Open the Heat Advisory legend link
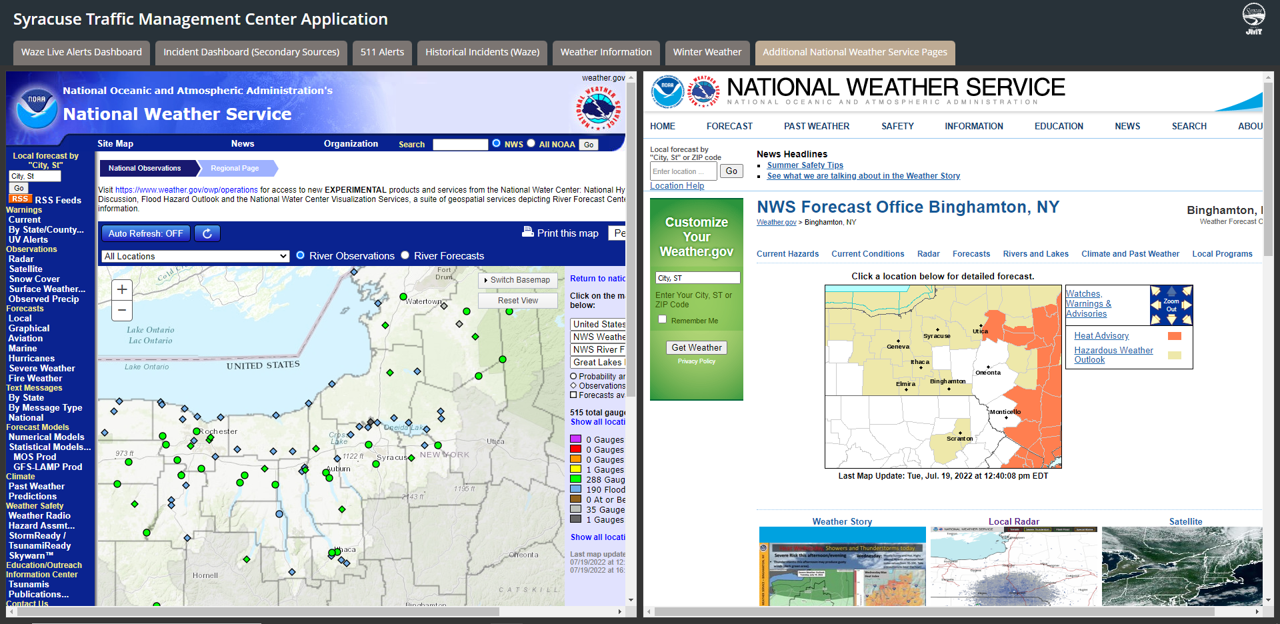 pyautogui.click(x=1101, y=336)
